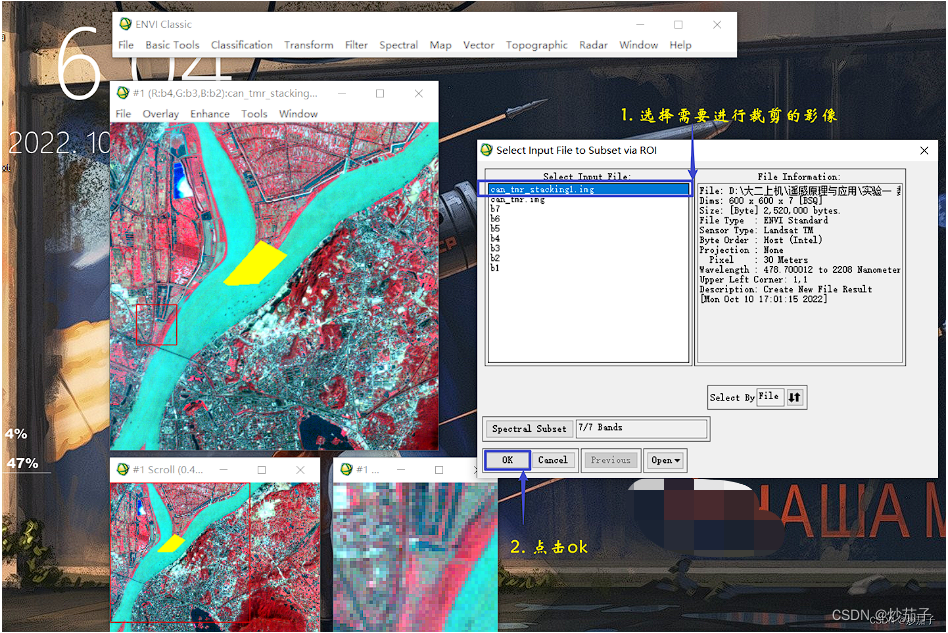Image resolution: width=948 pixels, height=633 pixels.
Task: Open Vector menu
Action: [x=478, y=45]
